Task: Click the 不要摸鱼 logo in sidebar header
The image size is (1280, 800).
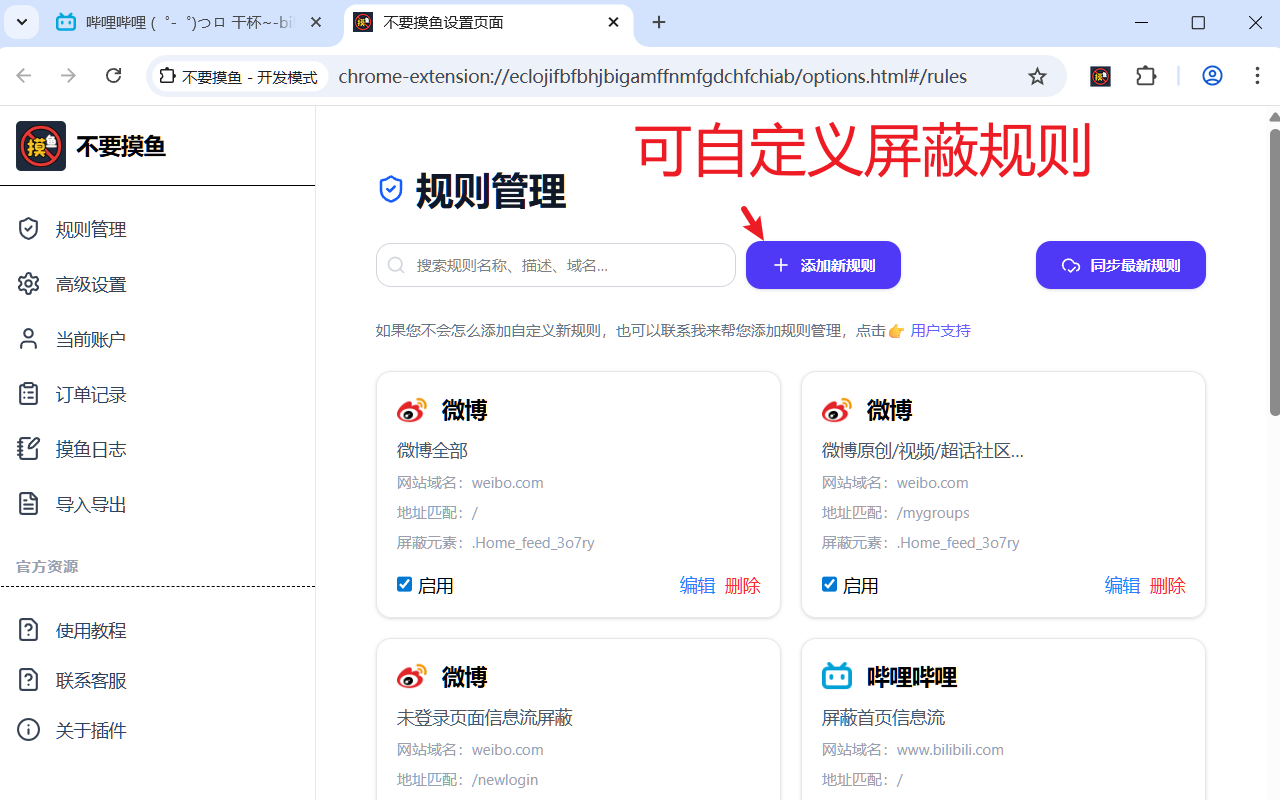Action: 41,146
